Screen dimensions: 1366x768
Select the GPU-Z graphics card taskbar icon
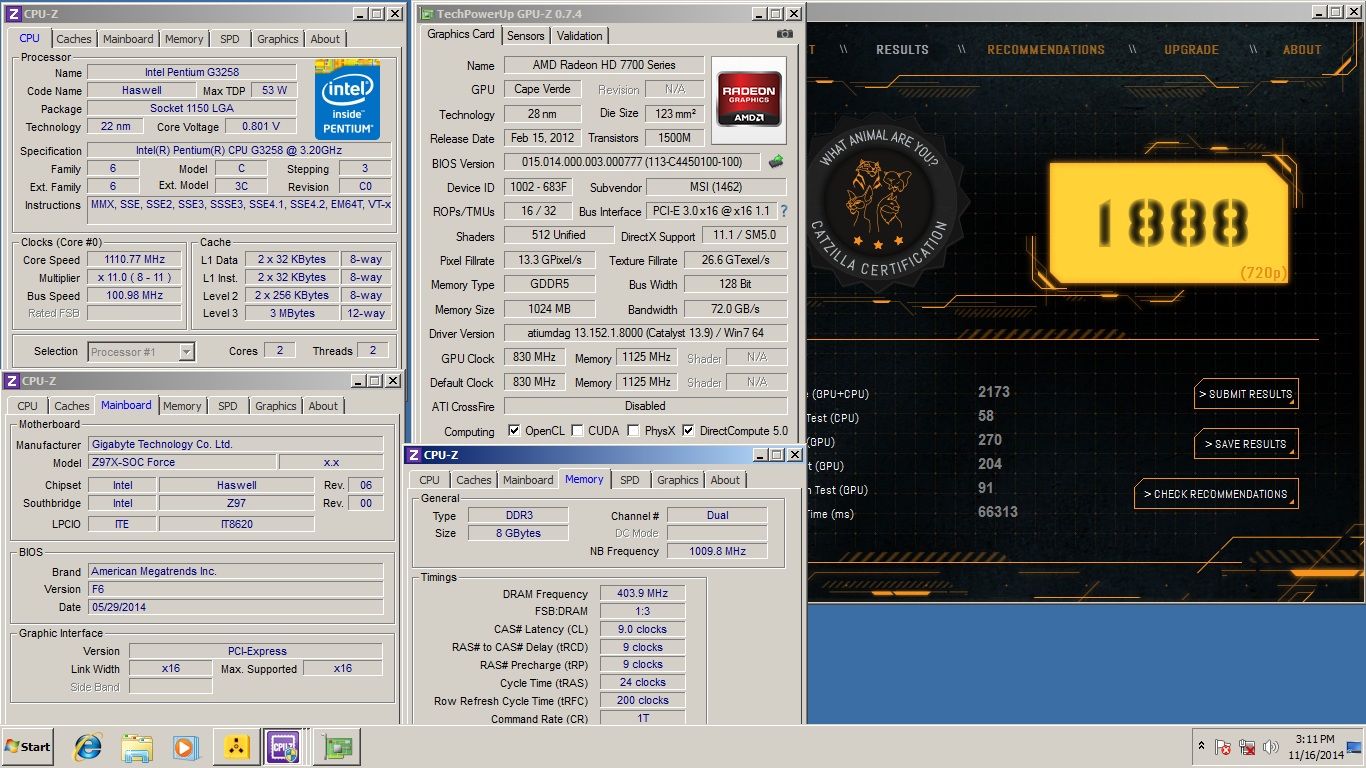pyautogui.click(x=335, y=747)
